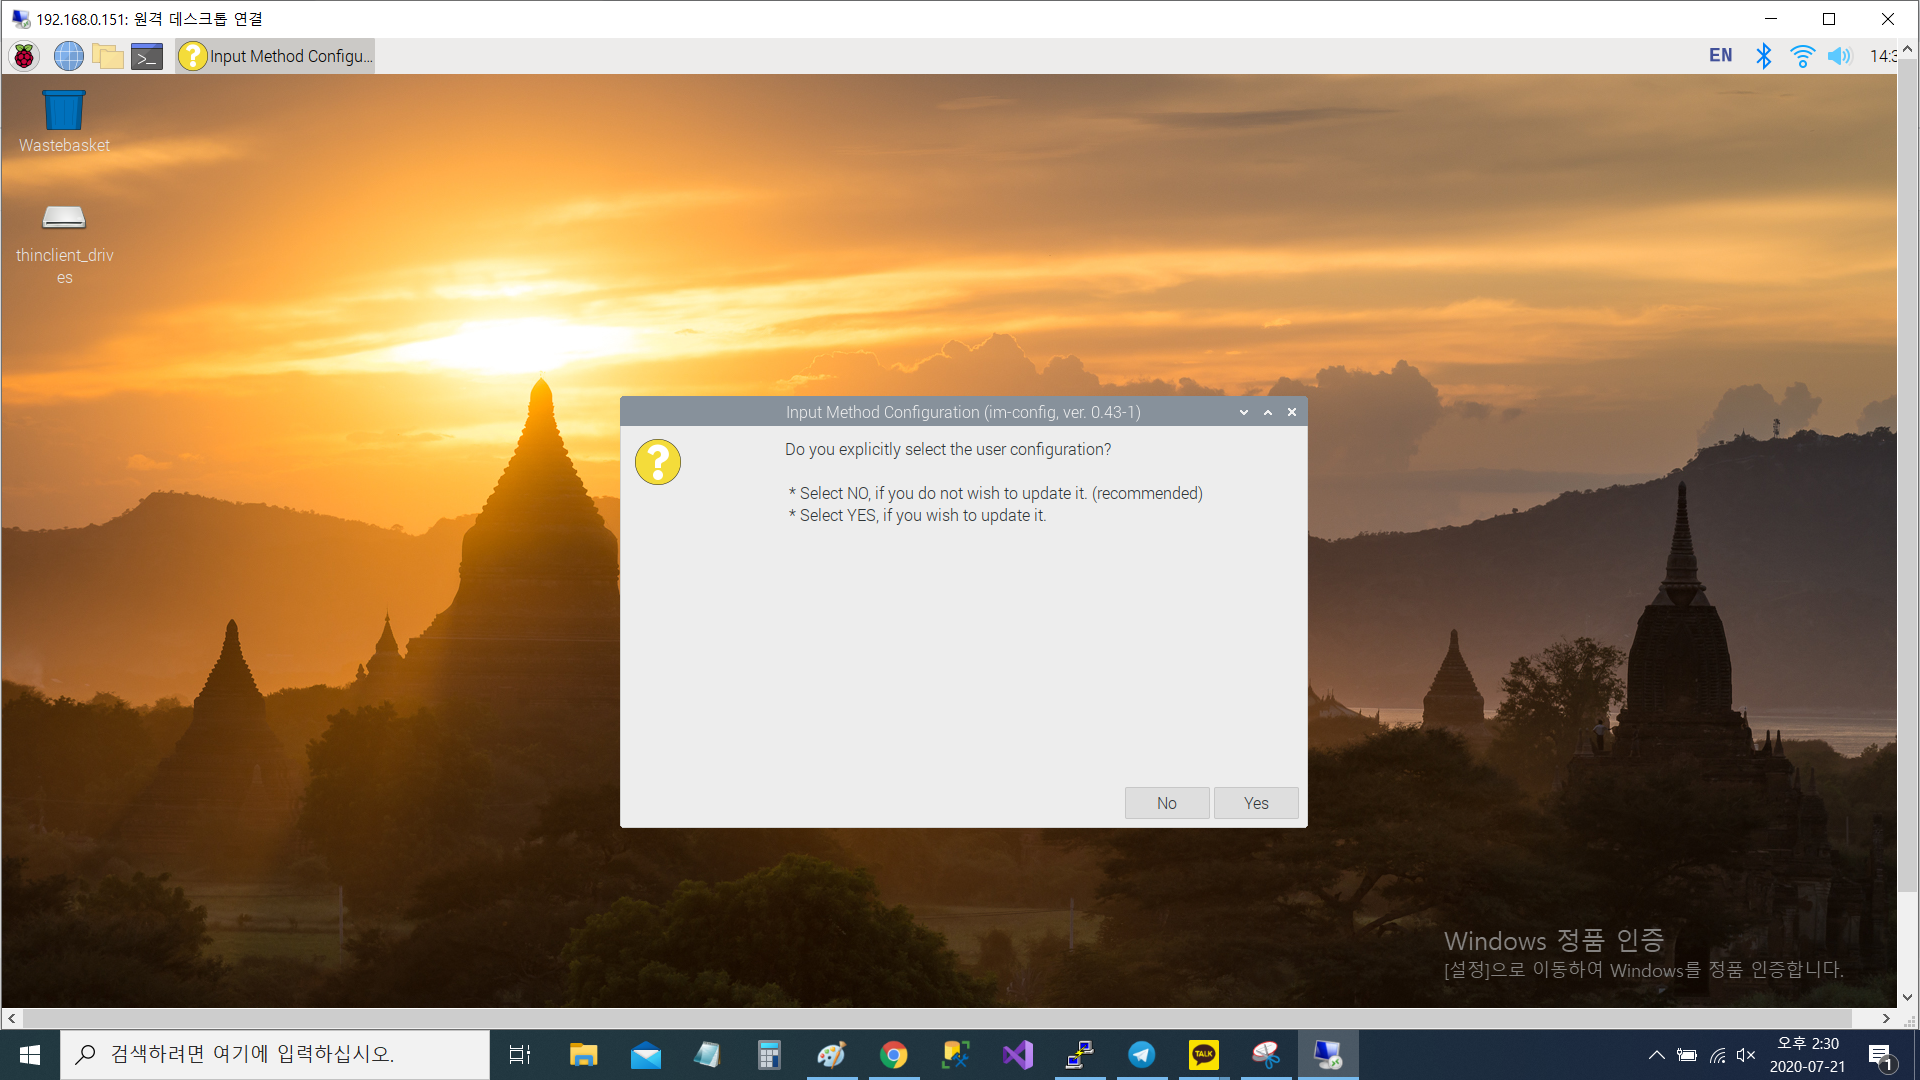
Task: Show hidden Windows tray icons chevron
Action: pyautogui.click(x=1657, y=1055)
